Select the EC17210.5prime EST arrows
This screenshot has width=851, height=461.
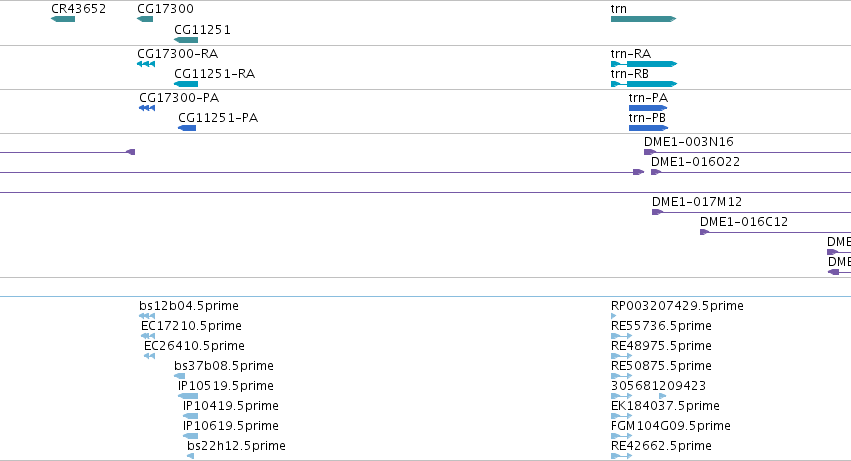tap(148, 336)
